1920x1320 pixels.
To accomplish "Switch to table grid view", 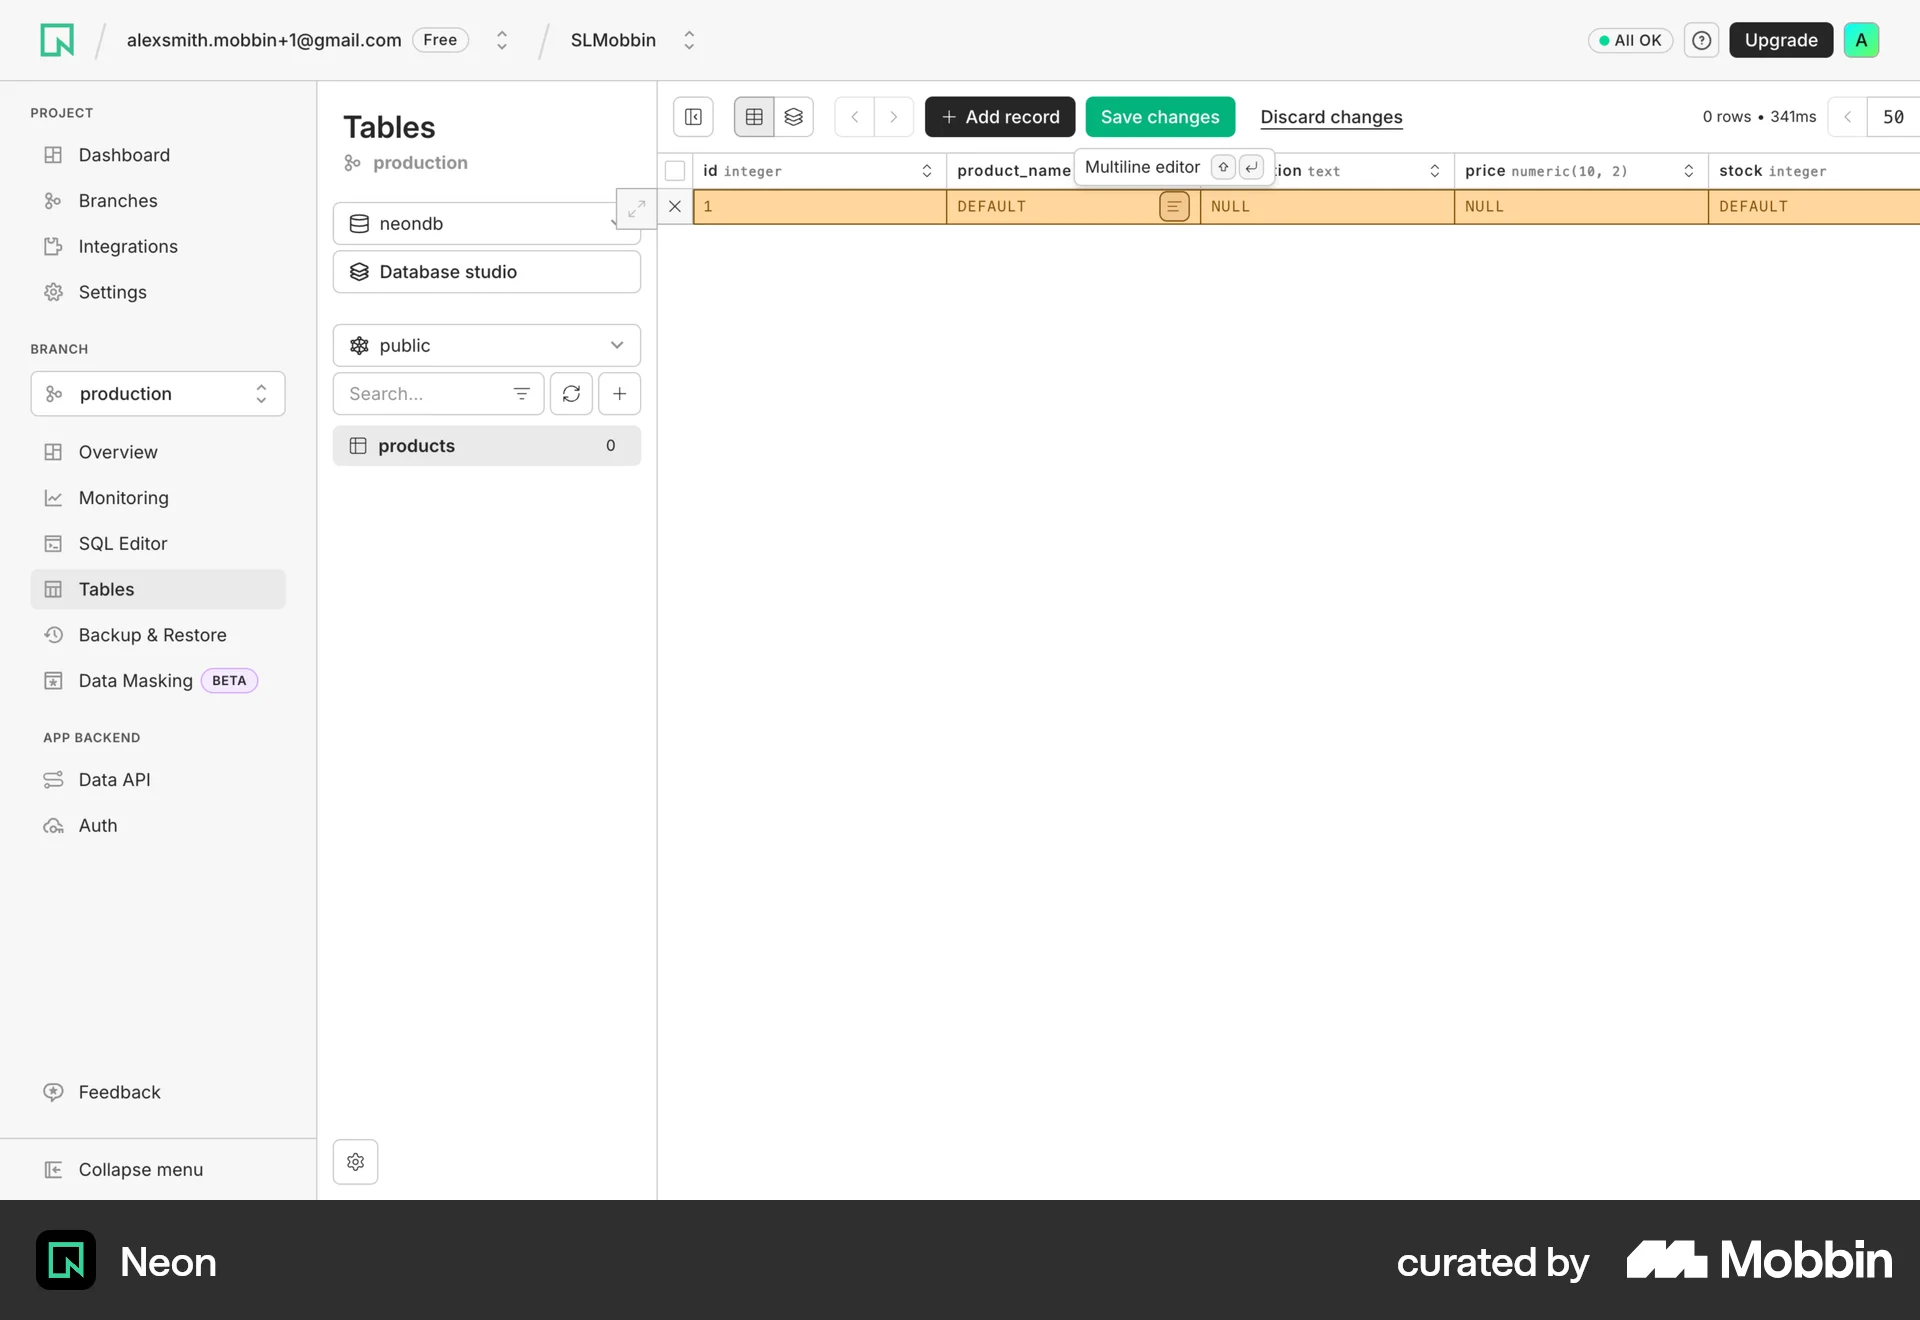I will click(x=754, y=117).
